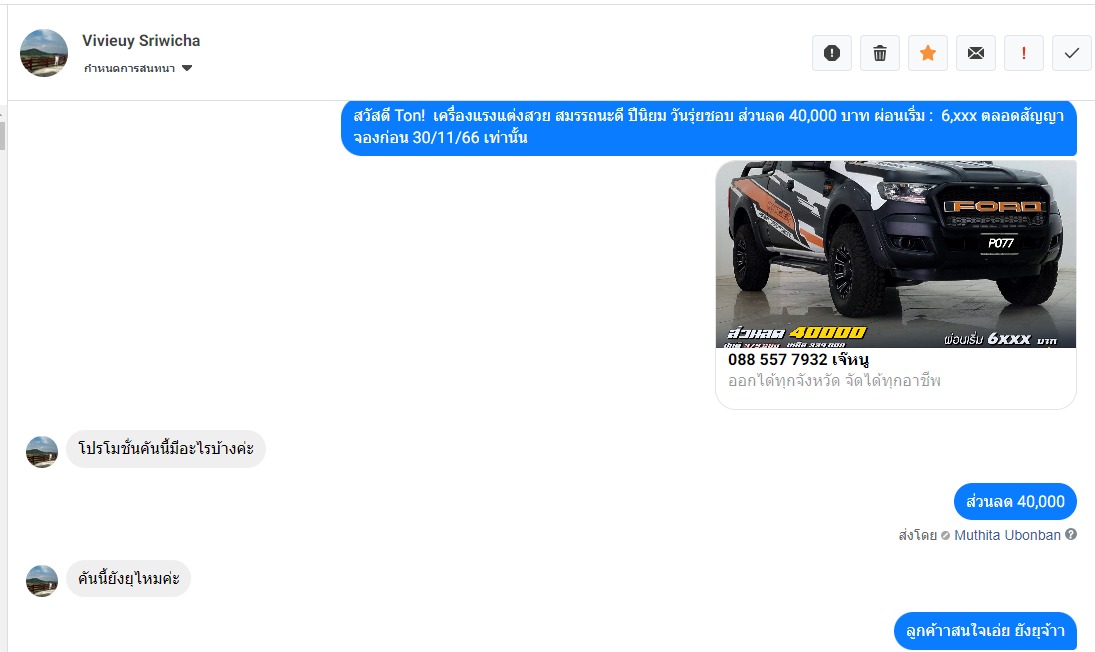Viewport: 1095px width, 652px height.
Task: Mark as unread with envelope icon
Action: [976, 53]
